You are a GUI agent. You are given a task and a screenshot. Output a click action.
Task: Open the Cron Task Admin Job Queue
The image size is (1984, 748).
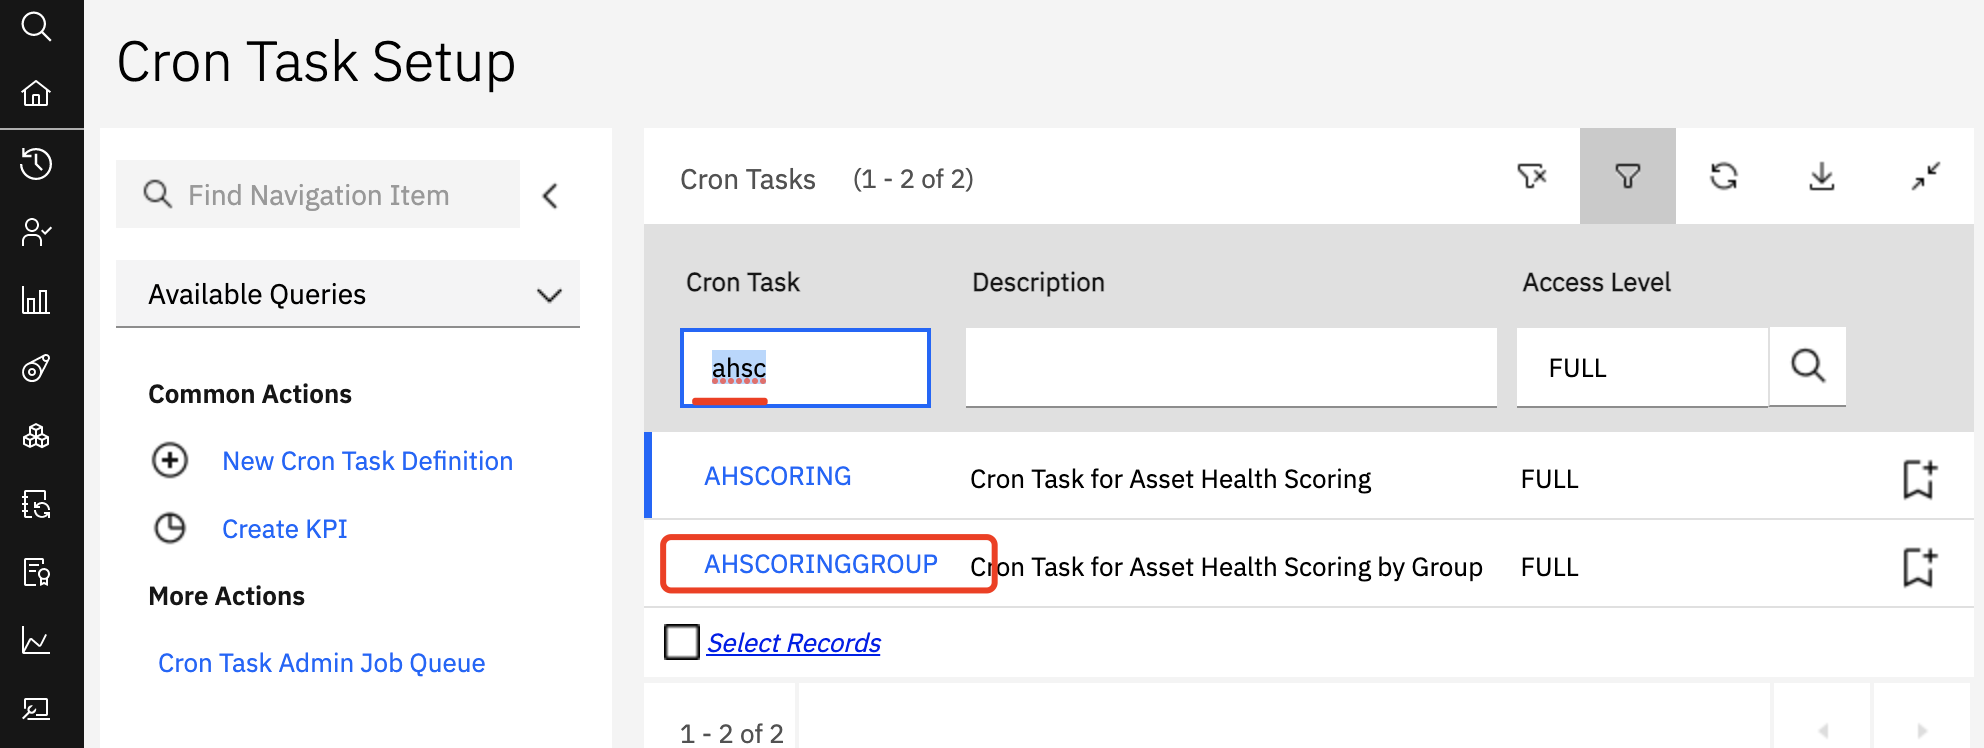click(x=322, y=663)
